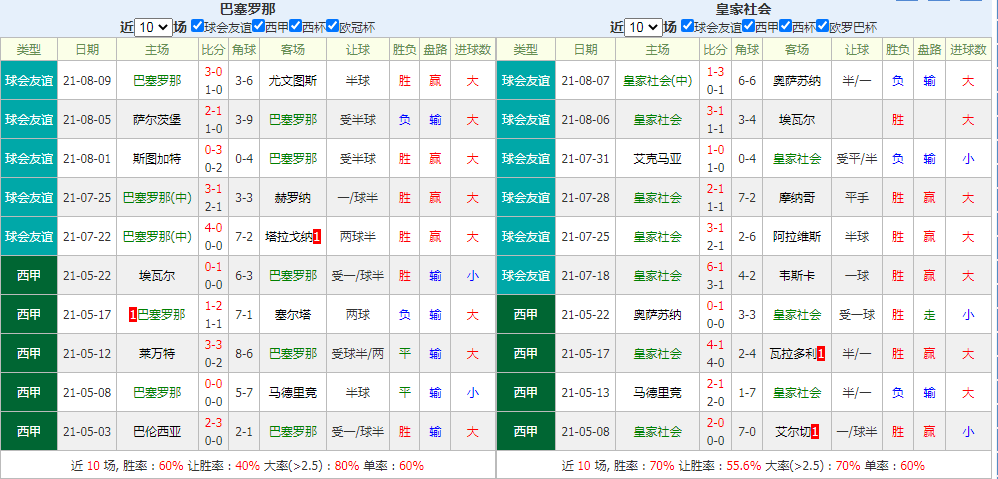Select the 艾克马亚 home team cell
This screenshot has width=998, height=479.
657,158
